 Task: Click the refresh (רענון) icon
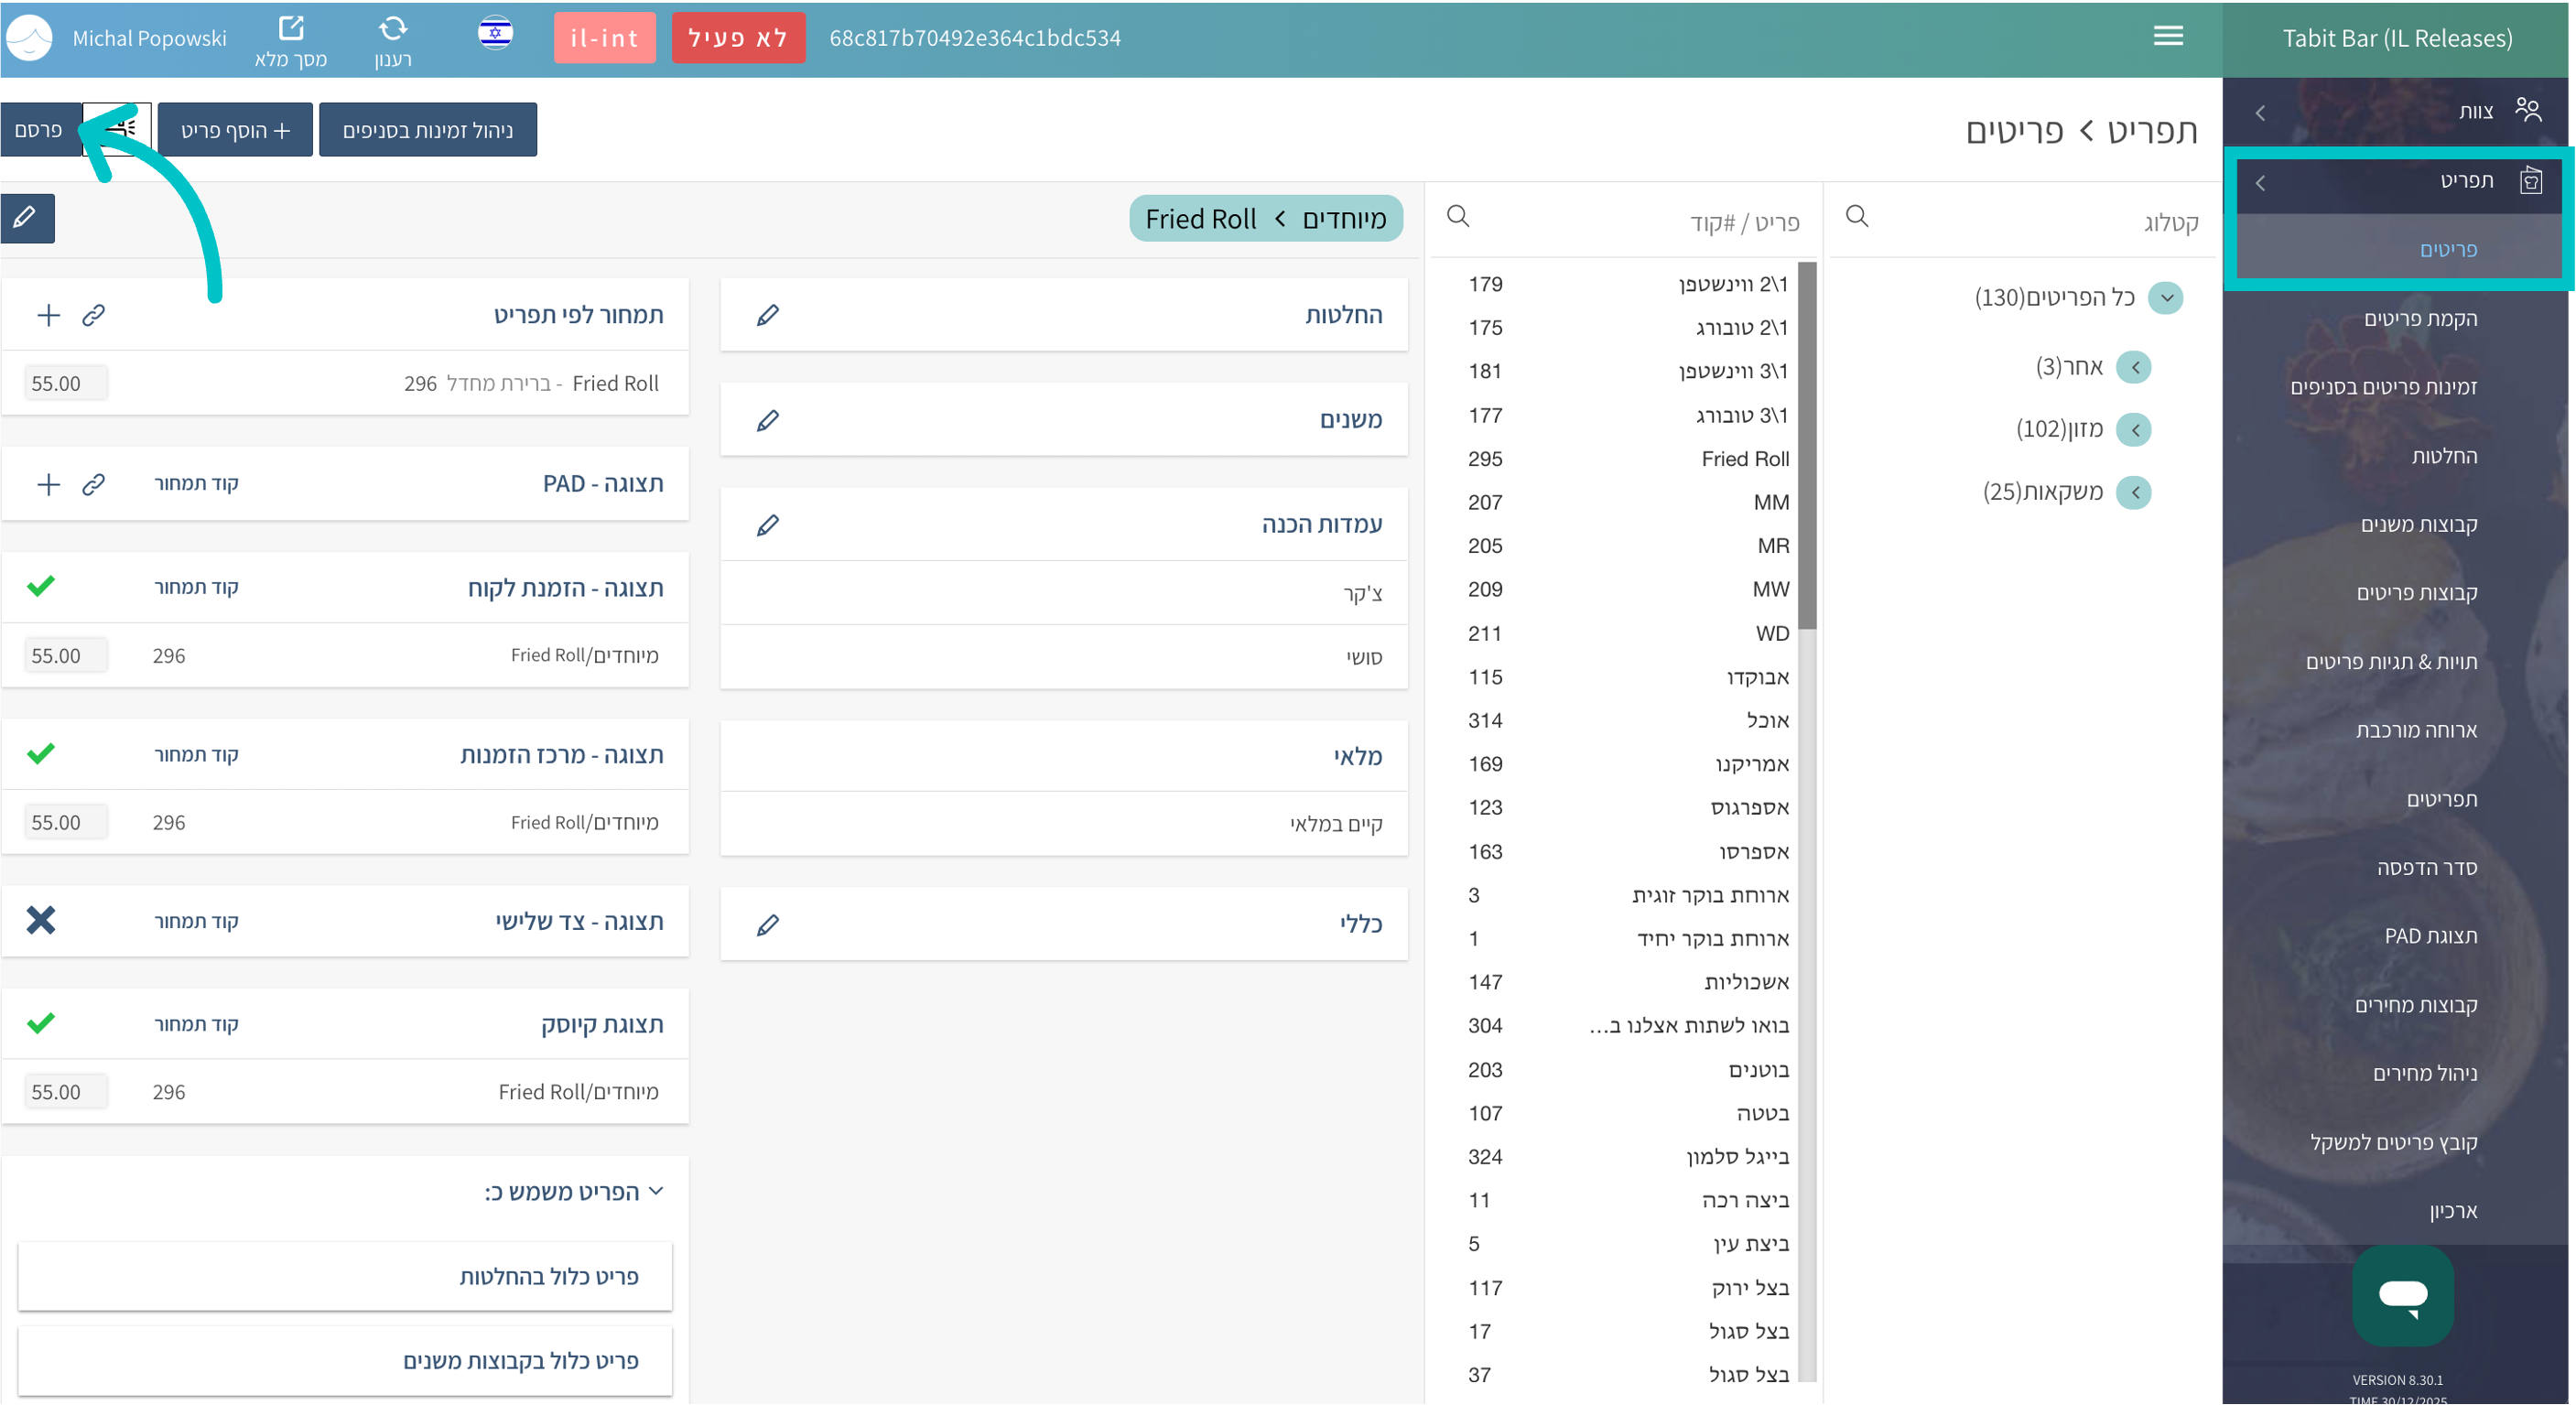pos(393,28)
